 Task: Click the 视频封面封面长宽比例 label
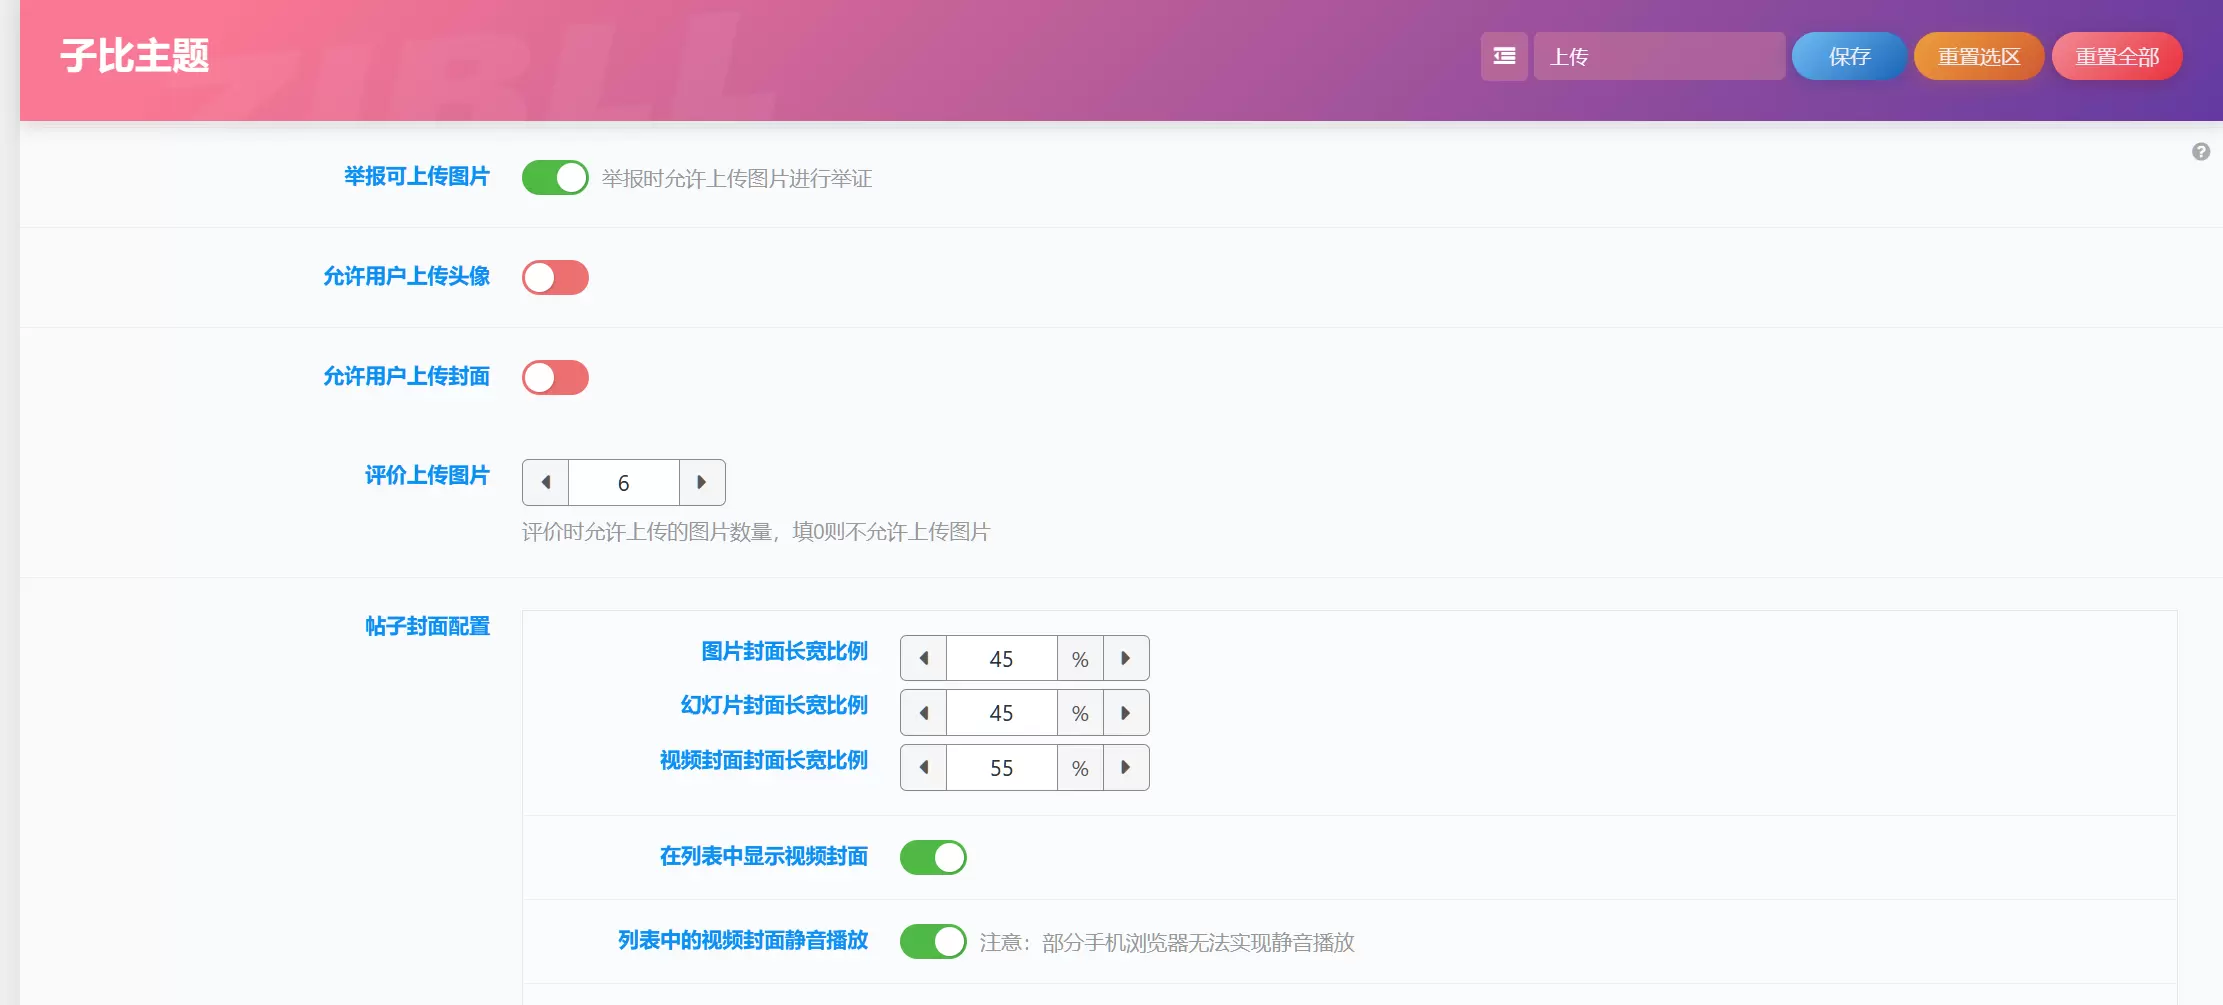(x=764, y=761)
